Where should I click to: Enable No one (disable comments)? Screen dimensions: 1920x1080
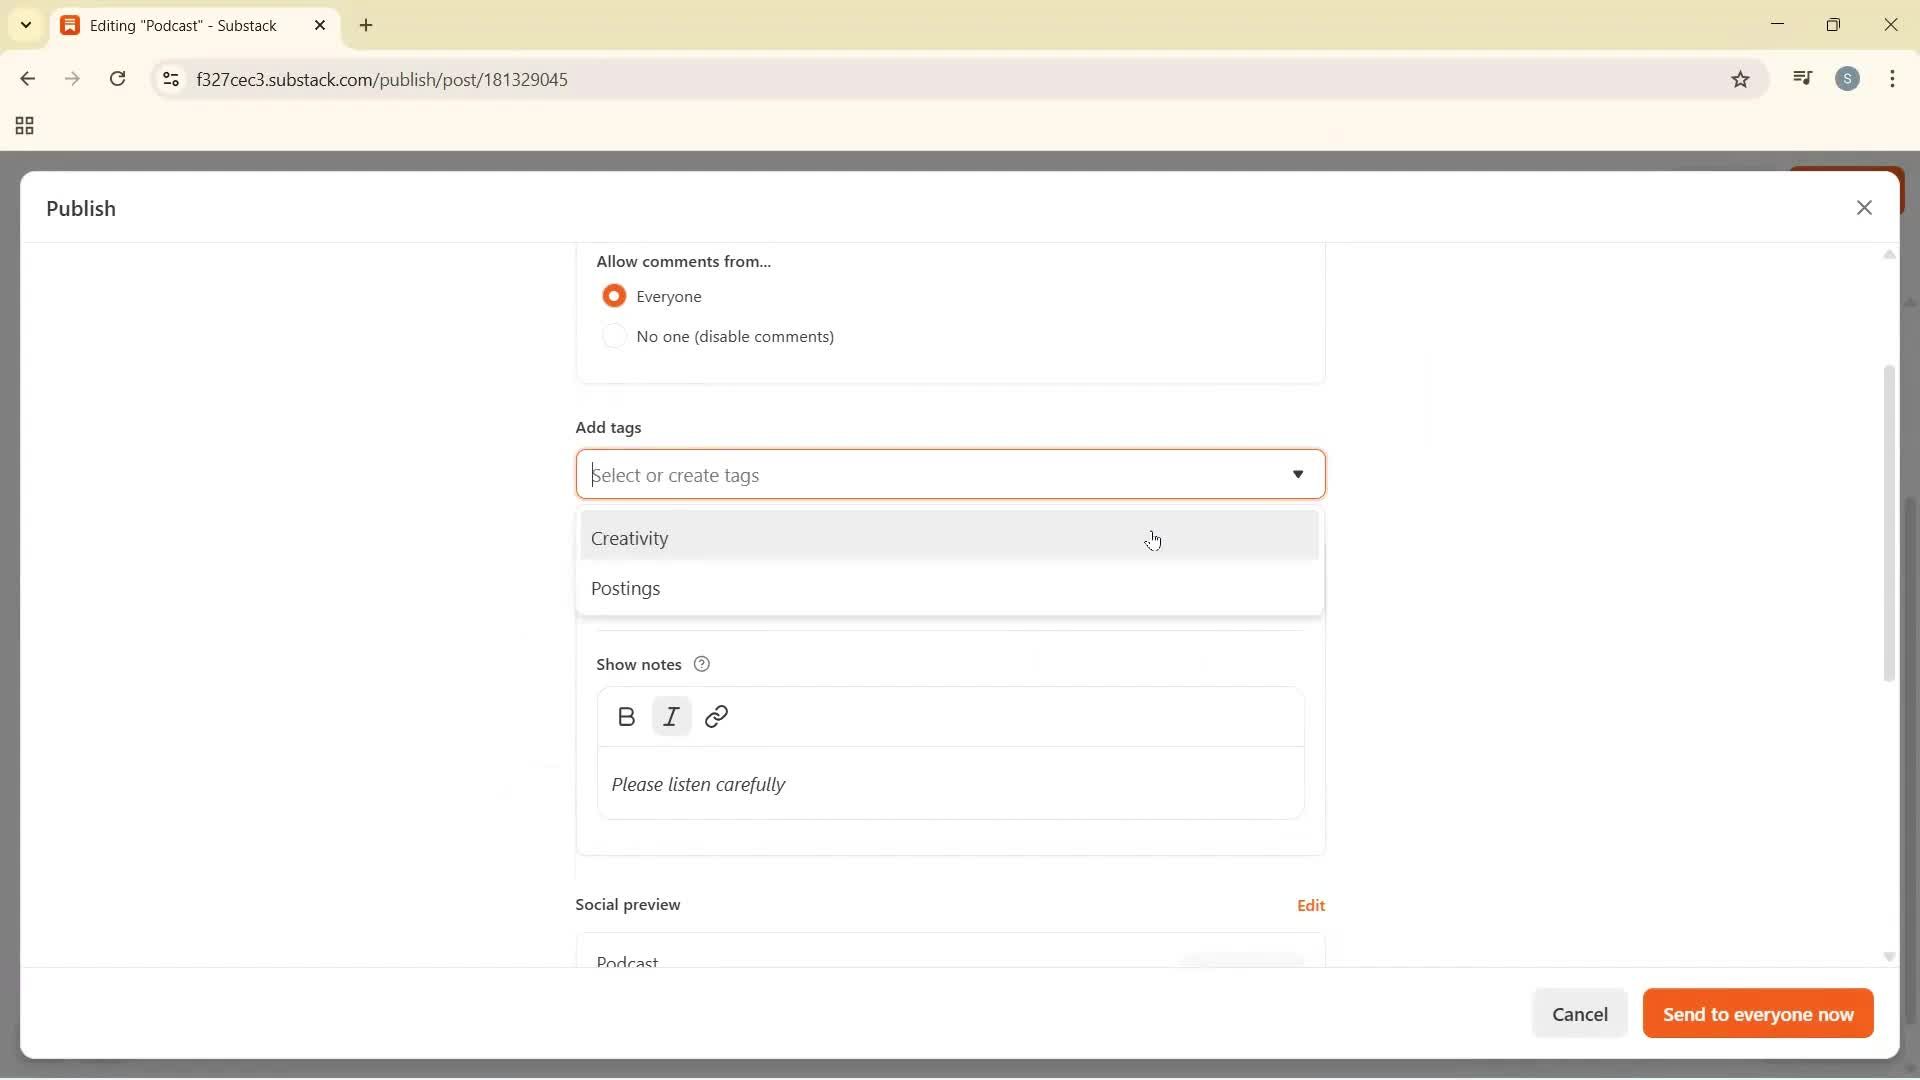coord(615,336)
